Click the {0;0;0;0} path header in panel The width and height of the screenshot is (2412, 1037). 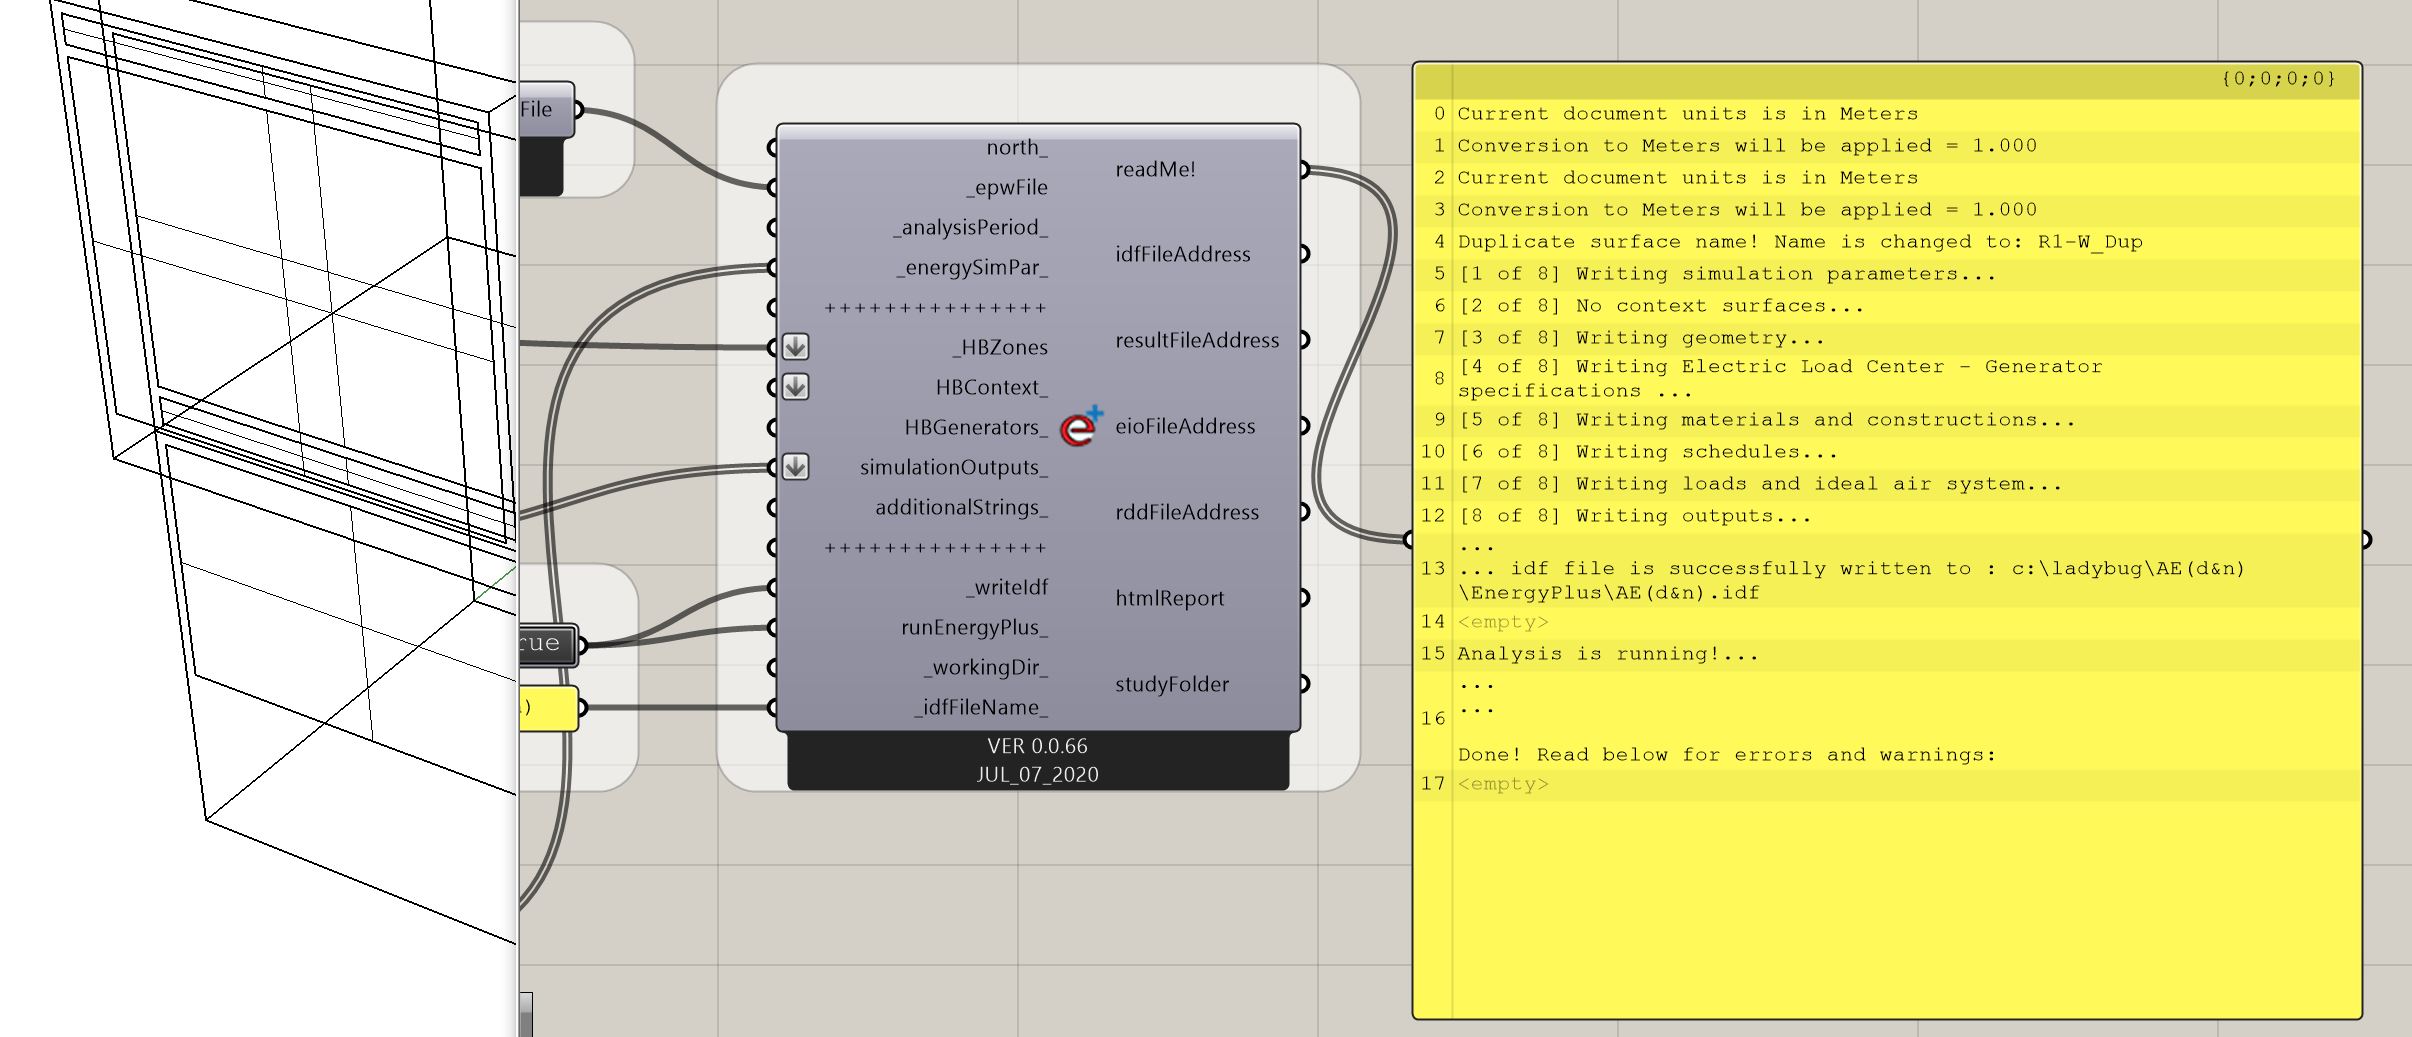[x=2278, y=78]
